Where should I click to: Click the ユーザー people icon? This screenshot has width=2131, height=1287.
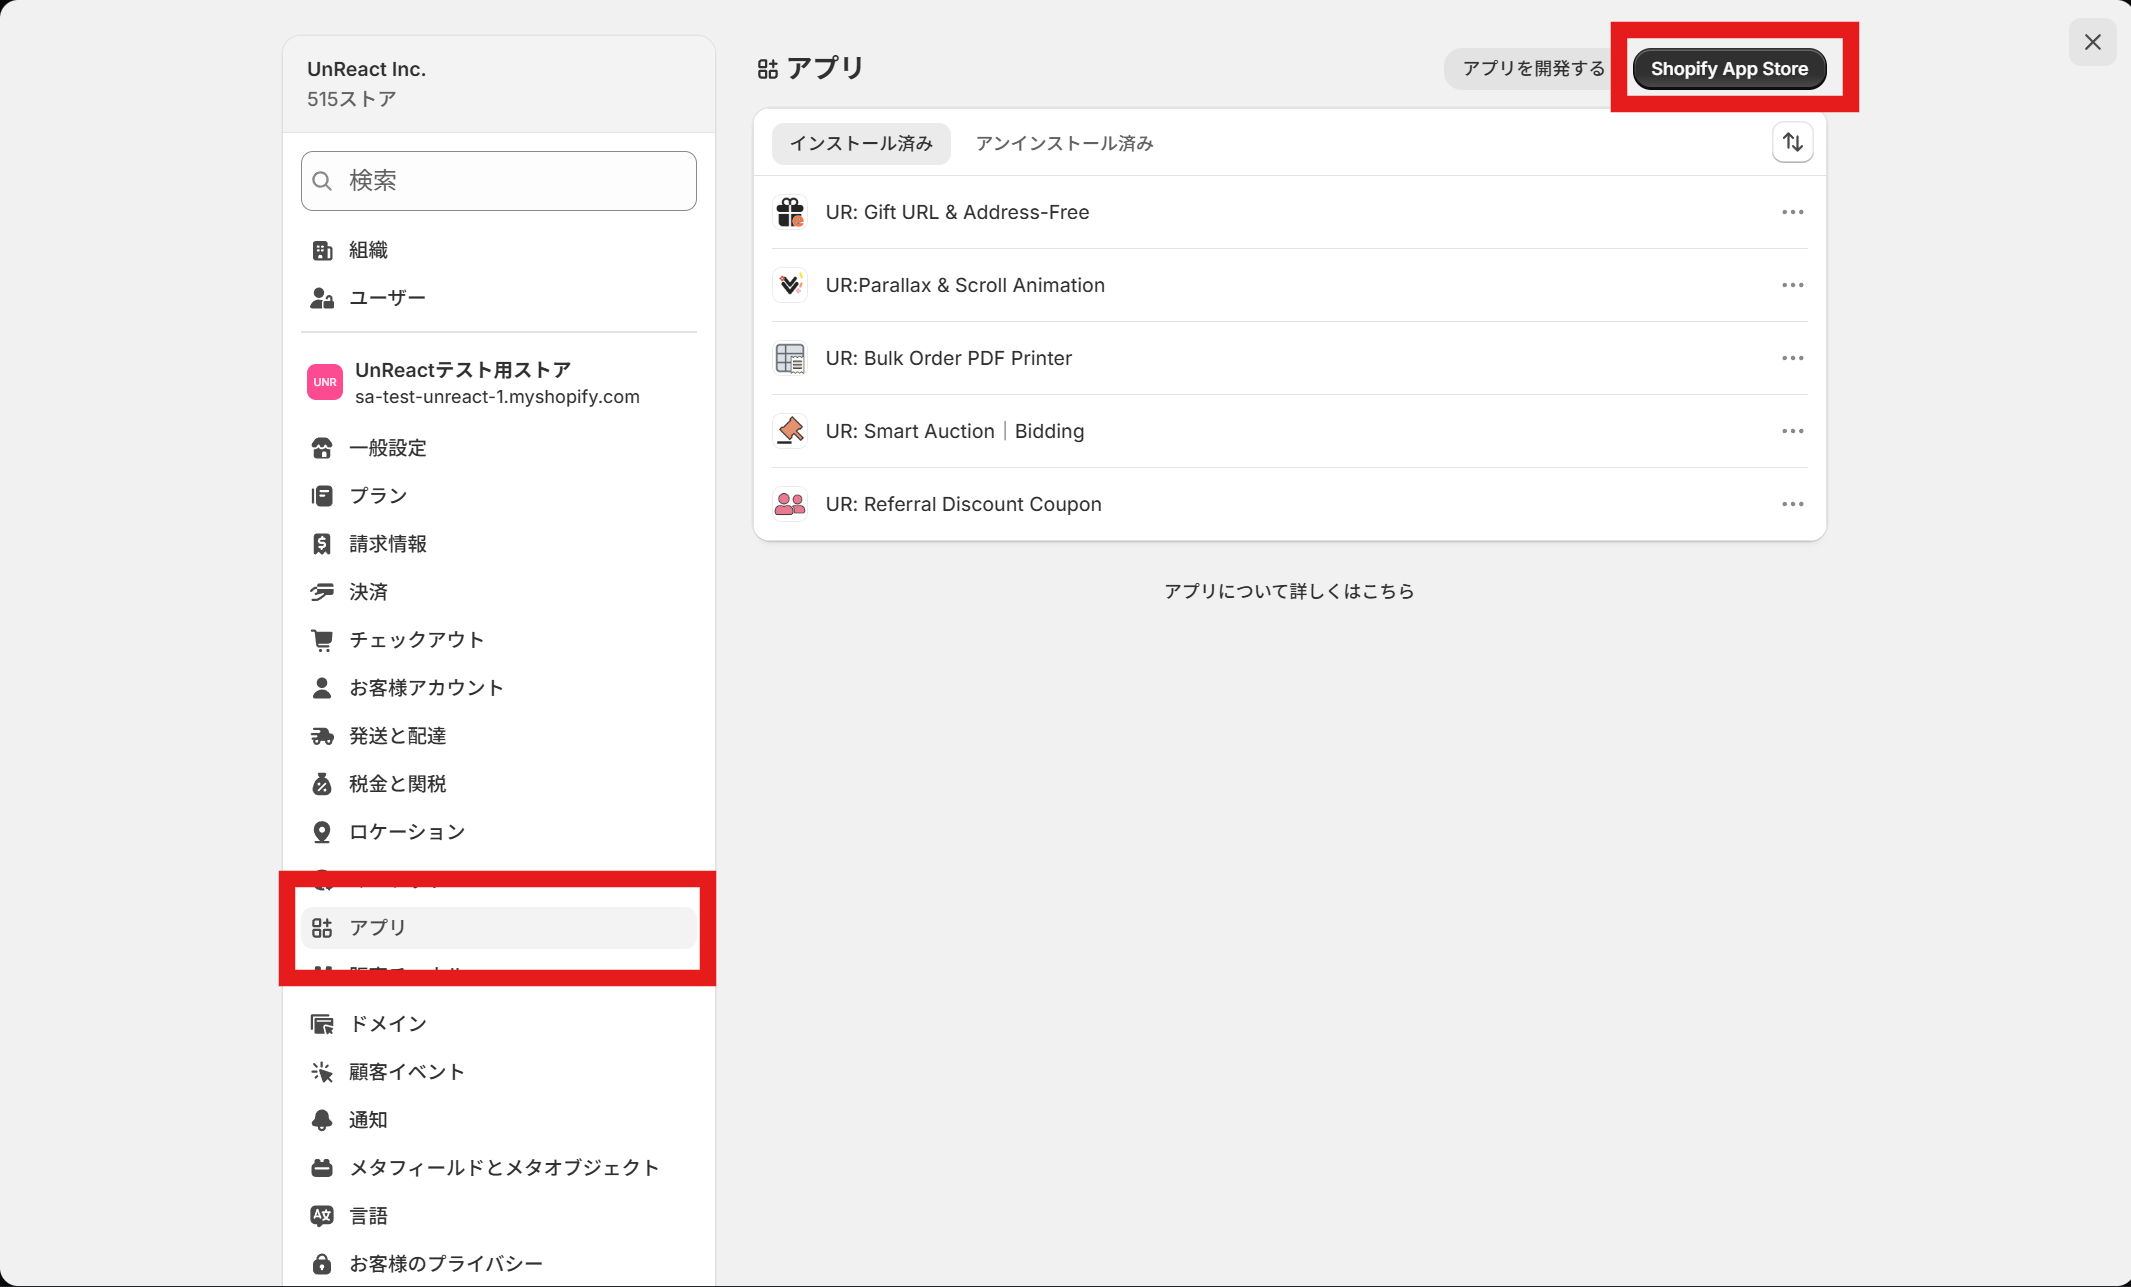(322, 298)
